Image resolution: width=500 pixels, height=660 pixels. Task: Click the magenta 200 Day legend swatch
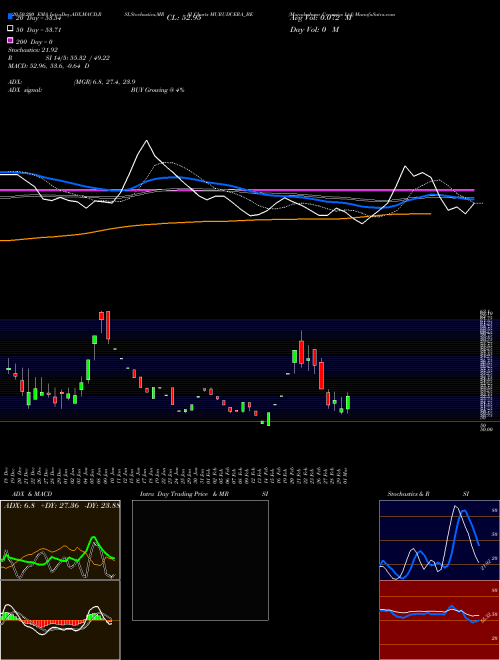tap(10, 40)
